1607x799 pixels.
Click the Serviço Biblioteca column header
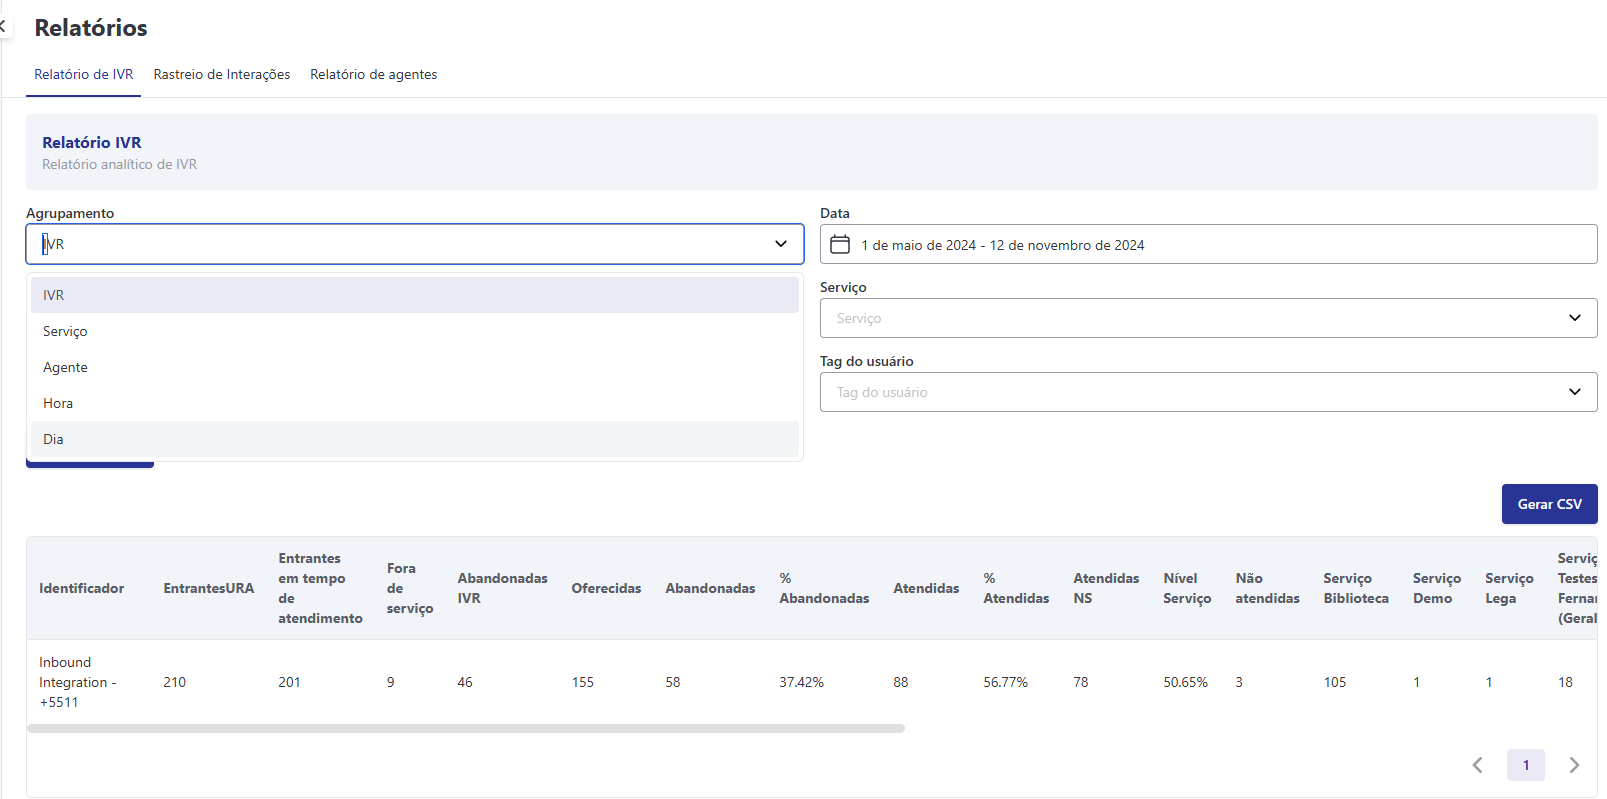(1356, 588)
